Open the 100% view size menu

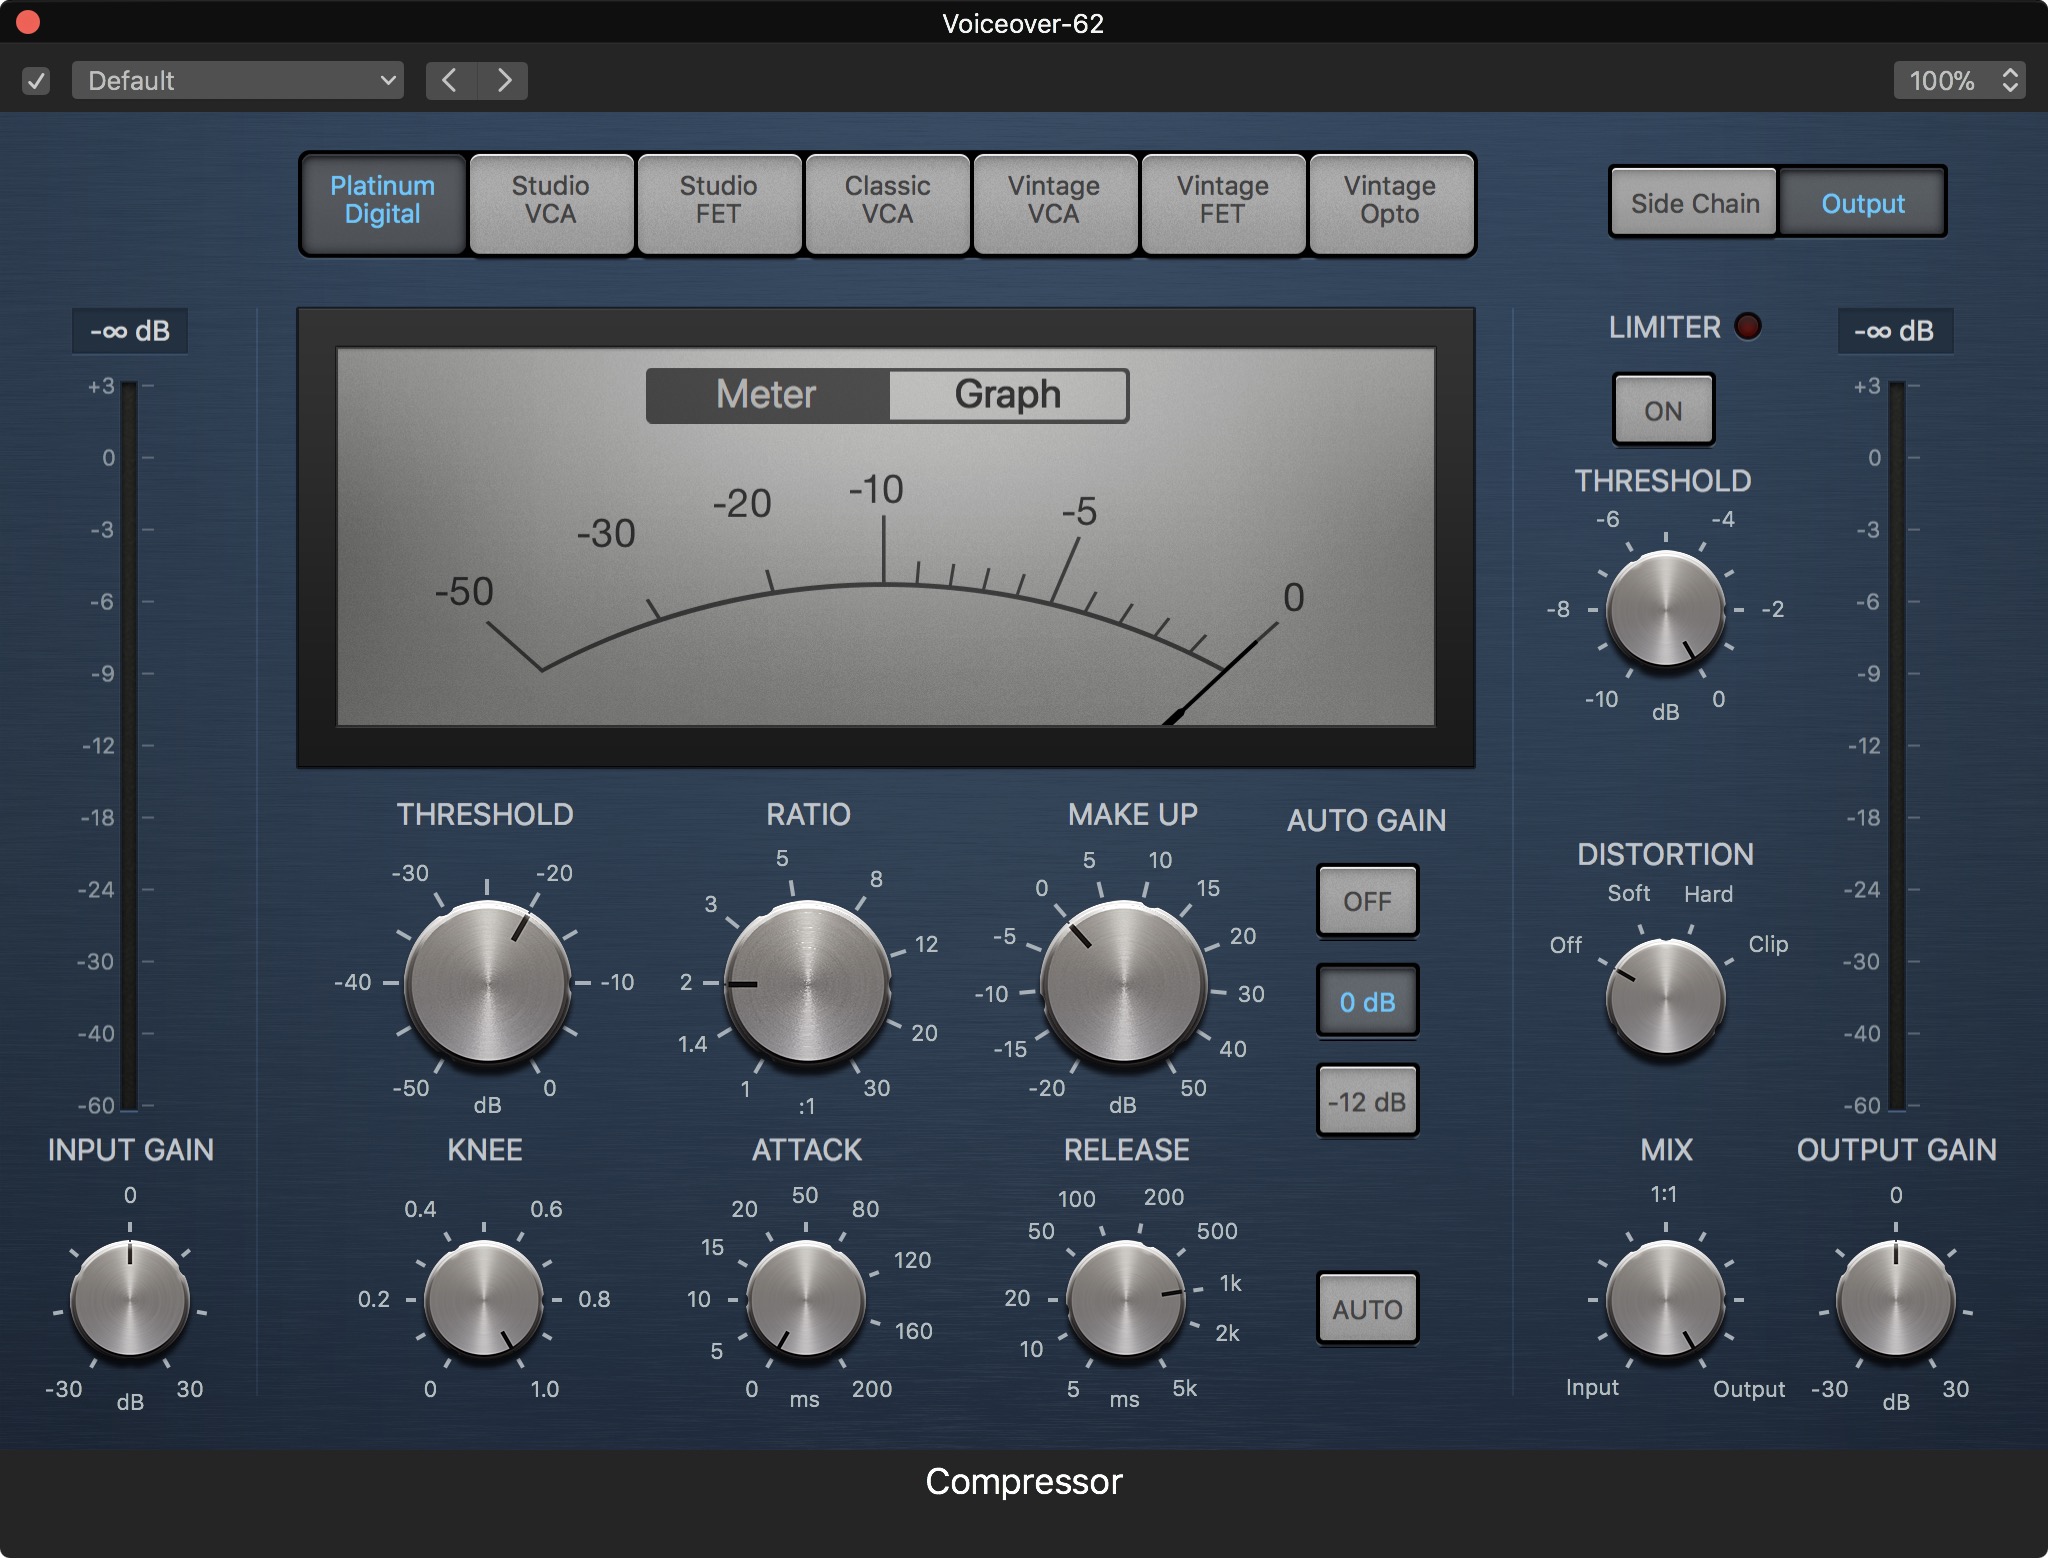tap(1958, 80)
